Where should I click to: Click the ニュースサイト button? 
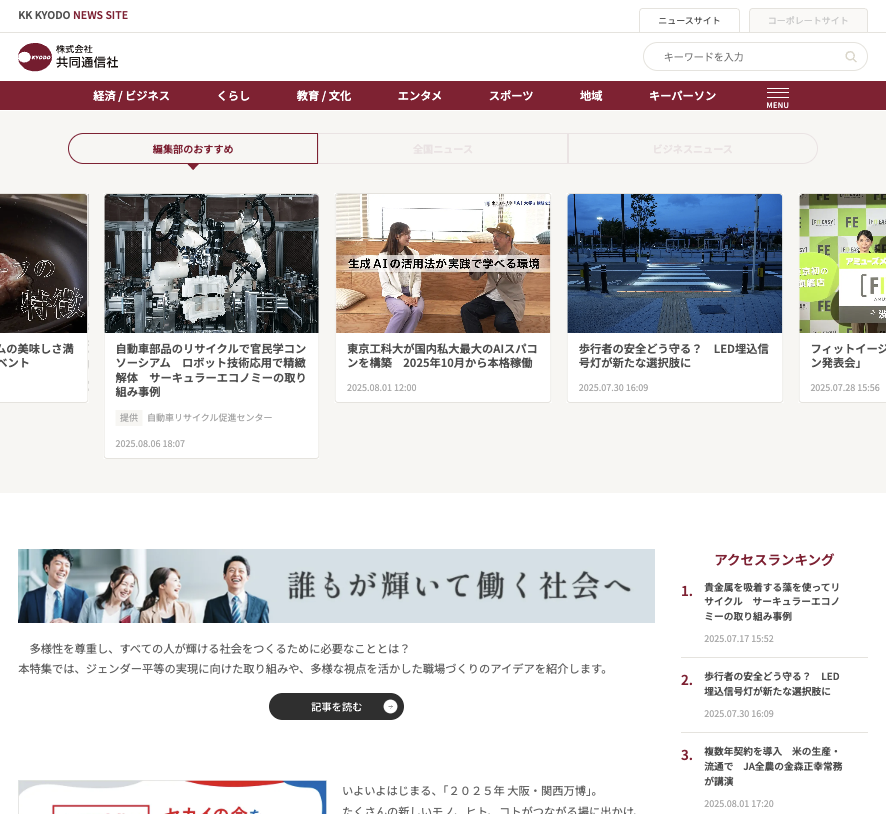pos(689,21)
